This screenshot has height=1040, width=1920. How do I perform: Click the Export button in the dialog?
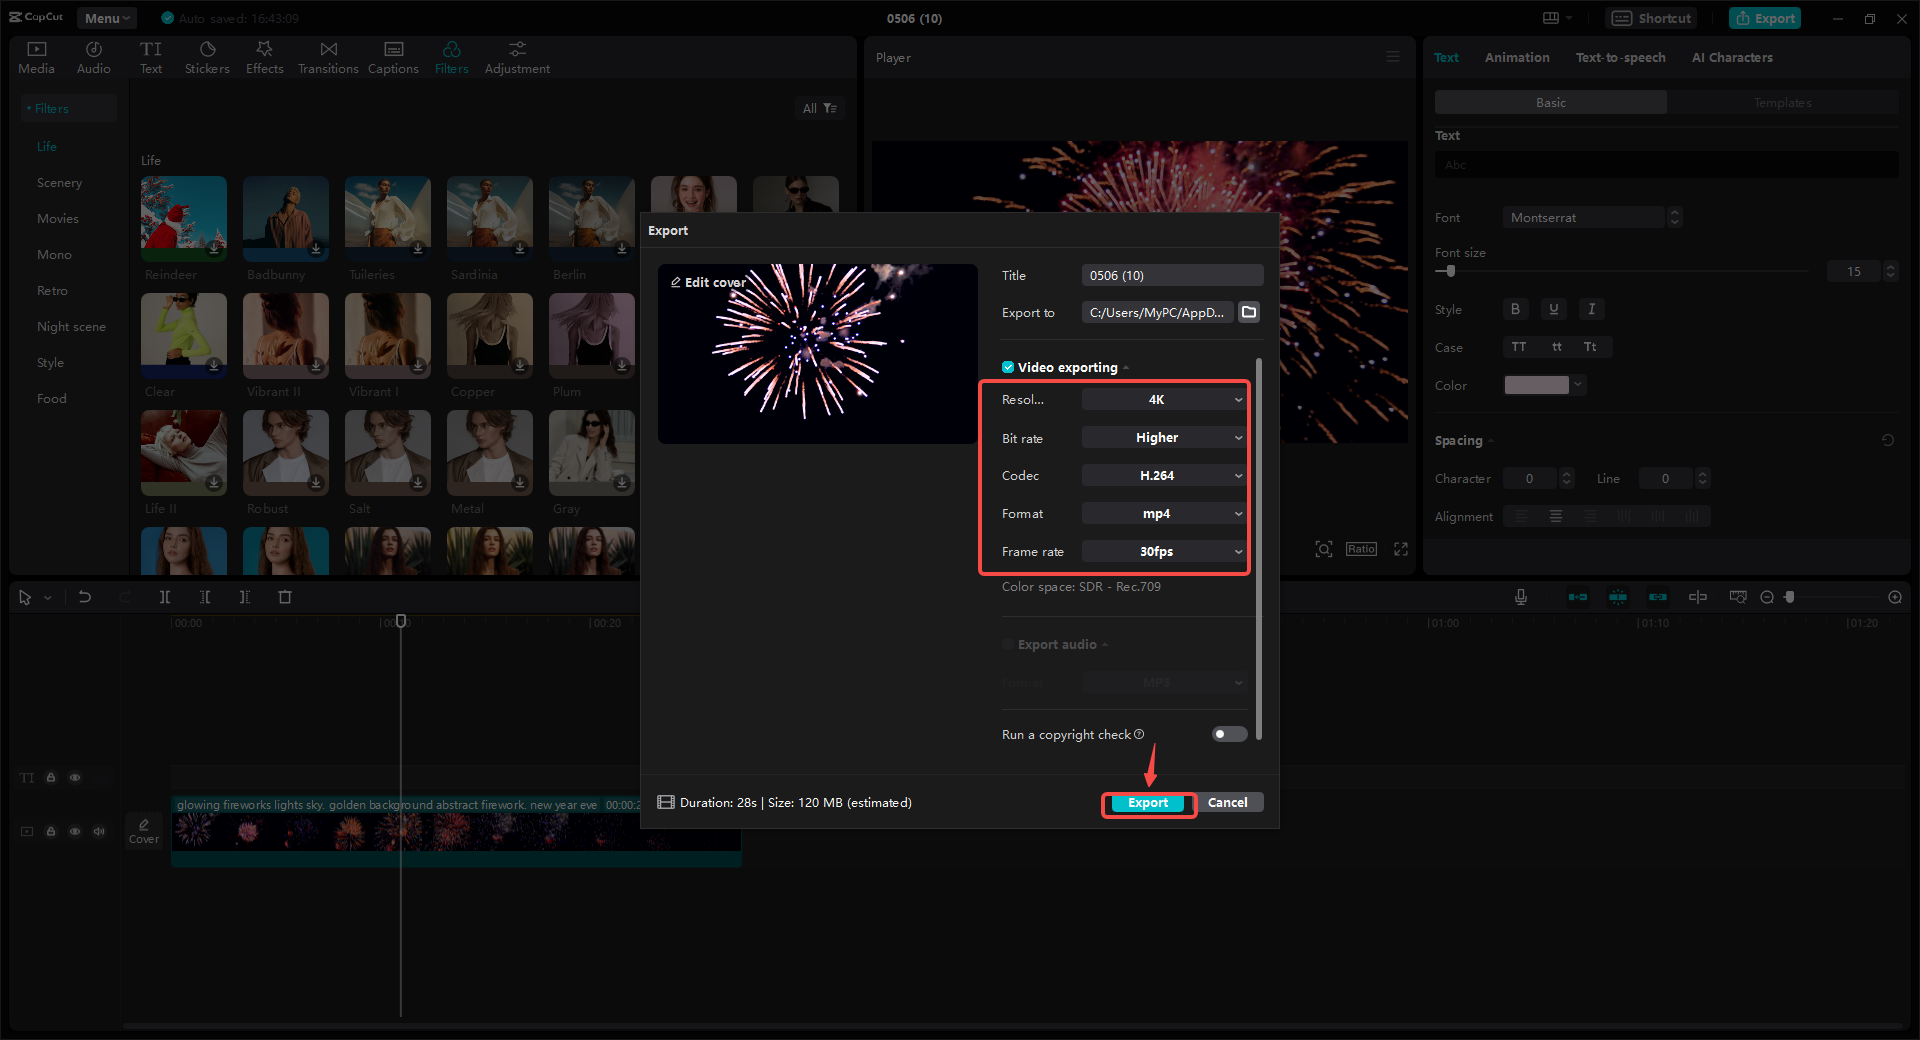click(1148, 802)
